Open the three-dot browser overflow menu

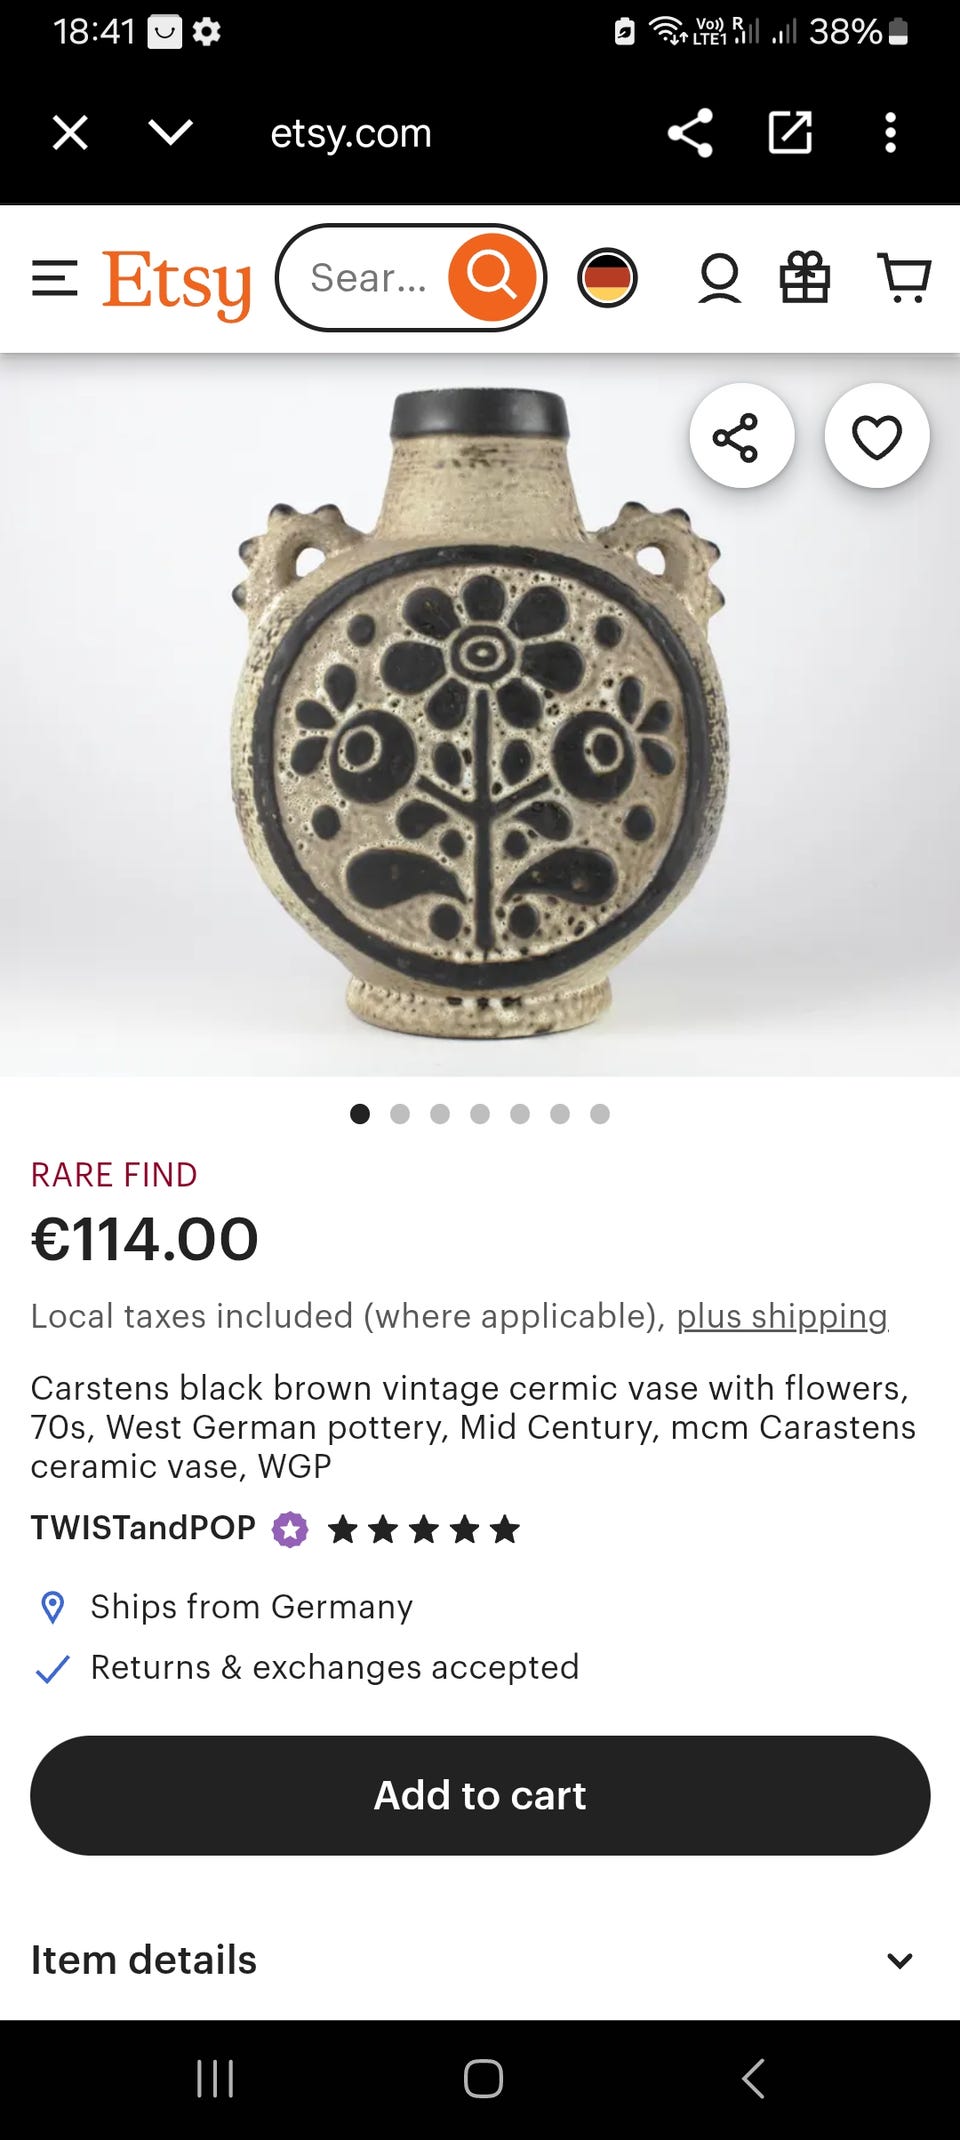point(890,133)
